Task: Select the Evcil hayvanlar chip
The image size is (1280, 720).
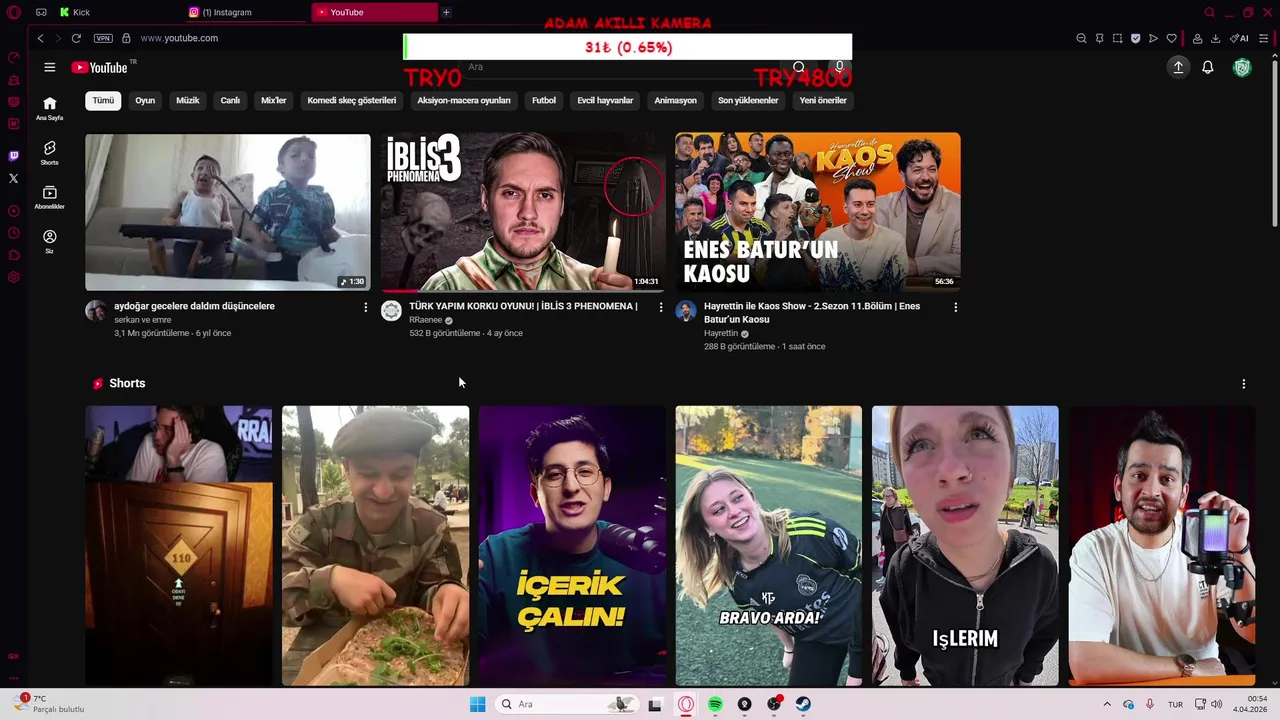Action: point(605,100)
